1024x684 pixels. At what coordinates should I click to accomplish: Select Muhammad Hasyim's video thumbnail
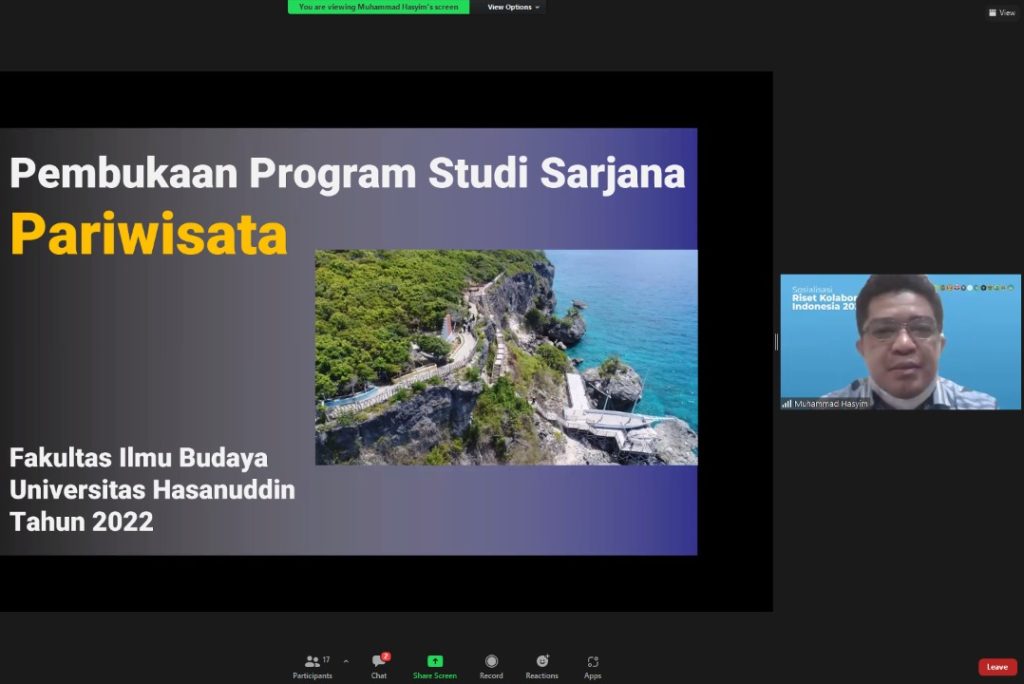click(899, 341)
